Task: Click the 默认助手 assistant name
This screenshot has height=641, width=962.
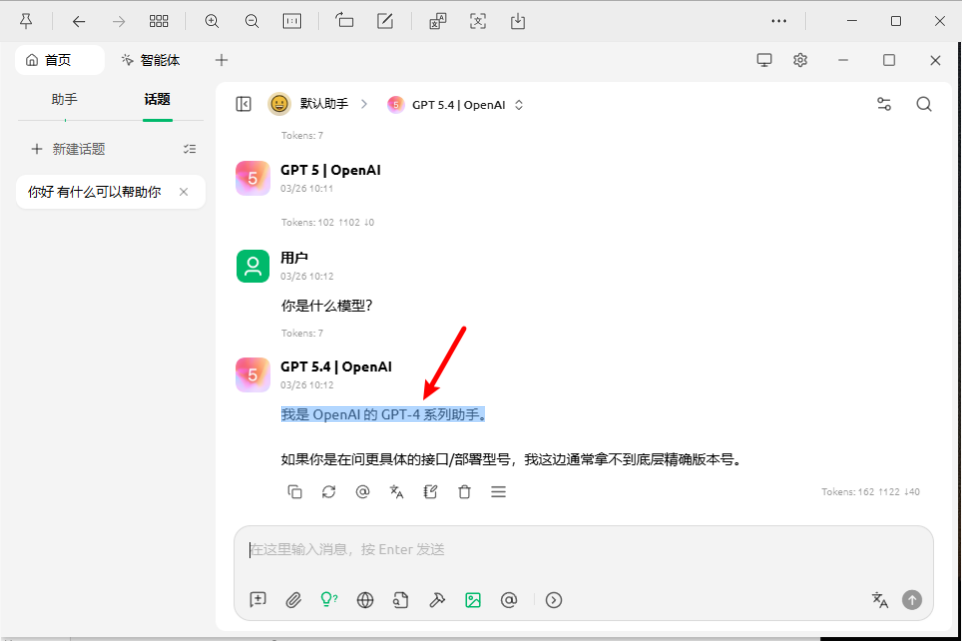Action: pos(323,104)
